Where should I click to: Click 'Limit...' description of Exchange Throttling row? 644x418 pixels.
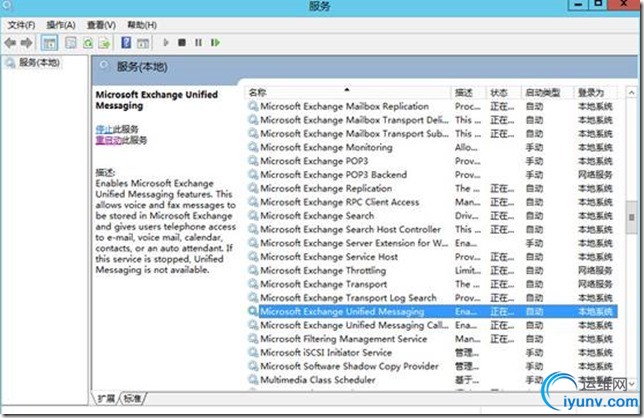[x=468, y=271]
